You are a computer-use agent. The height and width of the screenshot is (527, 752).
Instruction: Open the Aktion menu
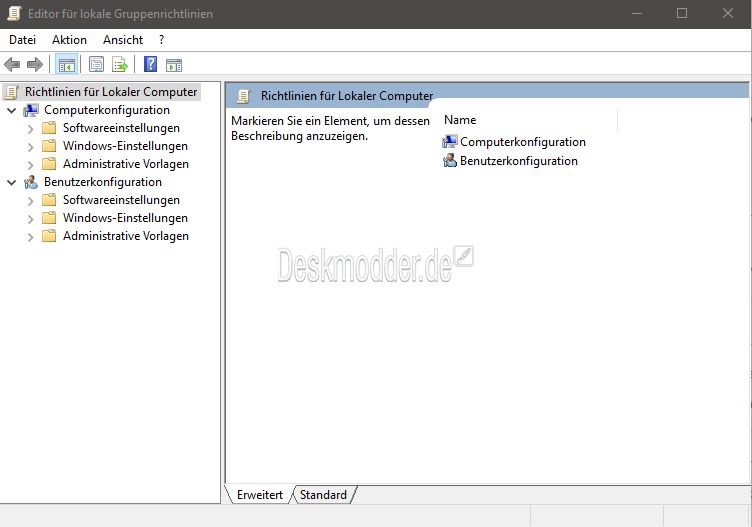point(70,40)
